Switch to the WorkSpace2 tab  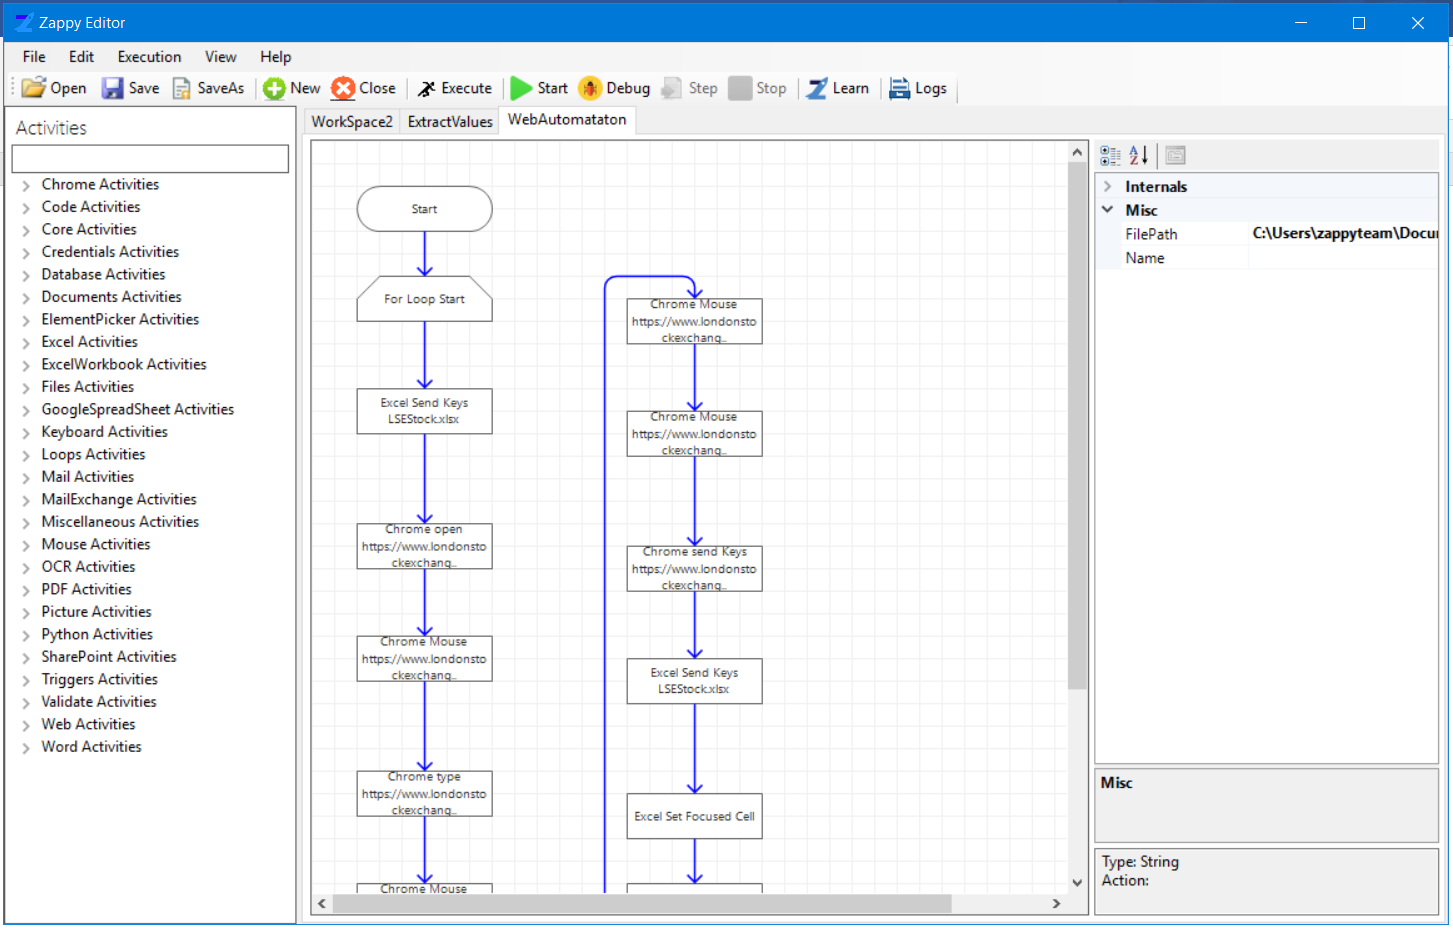pos(352,121)
